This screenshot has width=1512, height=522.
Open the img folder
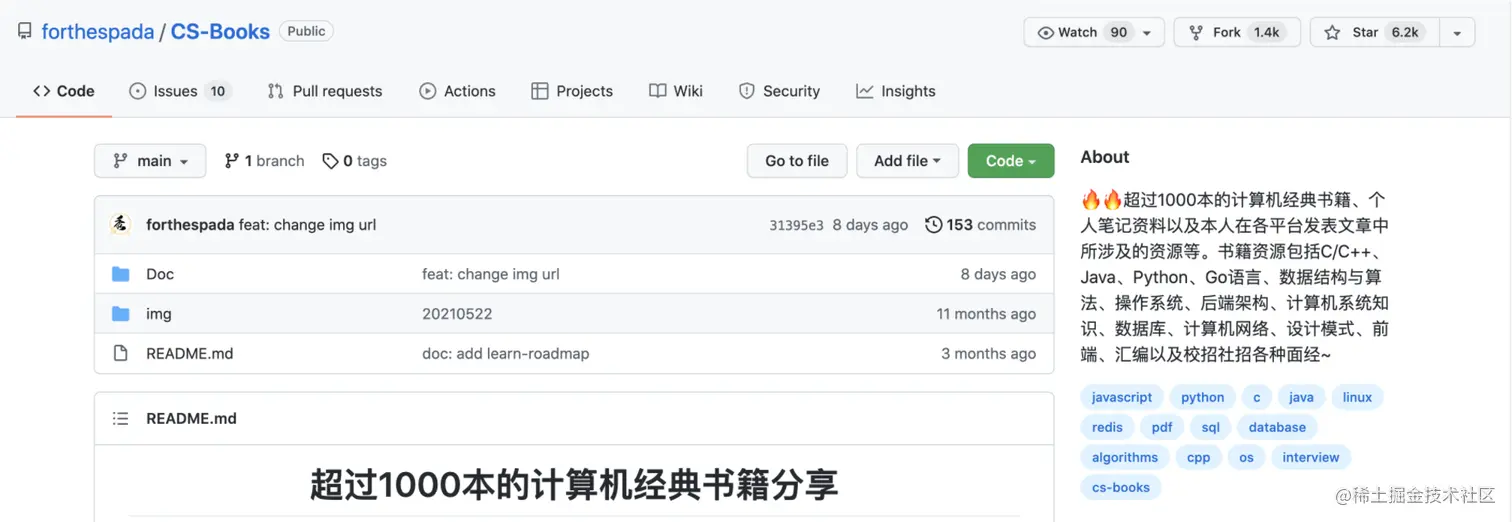pos(159,314)
